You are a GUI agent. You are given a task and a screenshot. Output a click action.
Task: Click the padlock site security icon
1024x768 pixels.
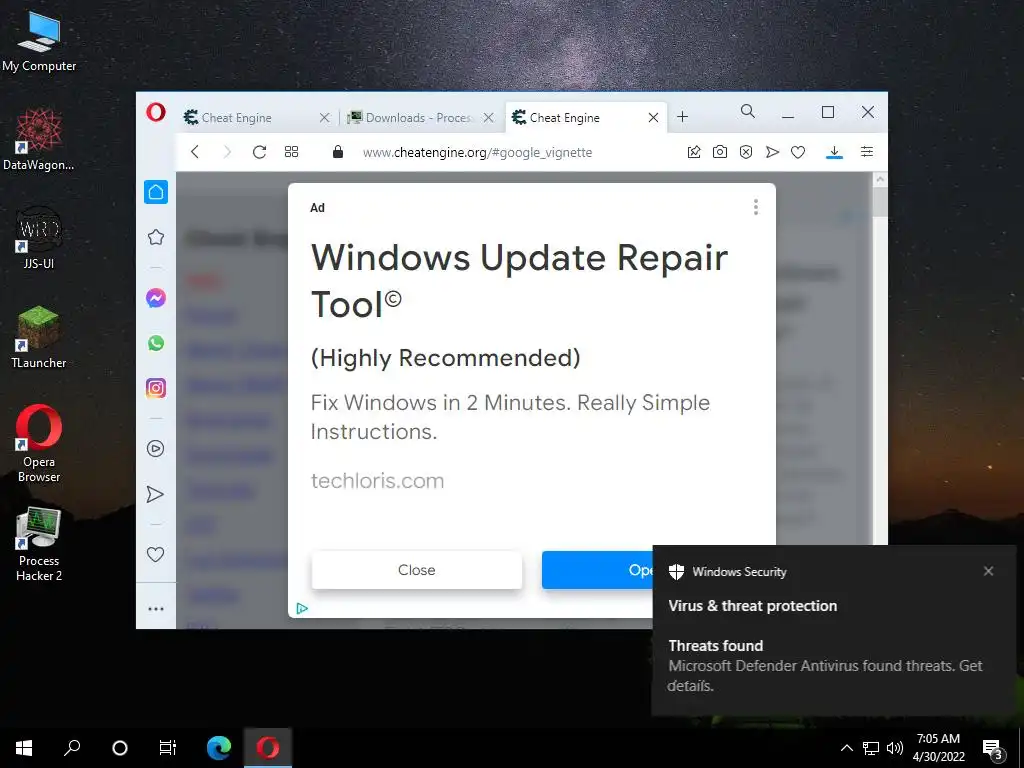click(x=338, y=152)
